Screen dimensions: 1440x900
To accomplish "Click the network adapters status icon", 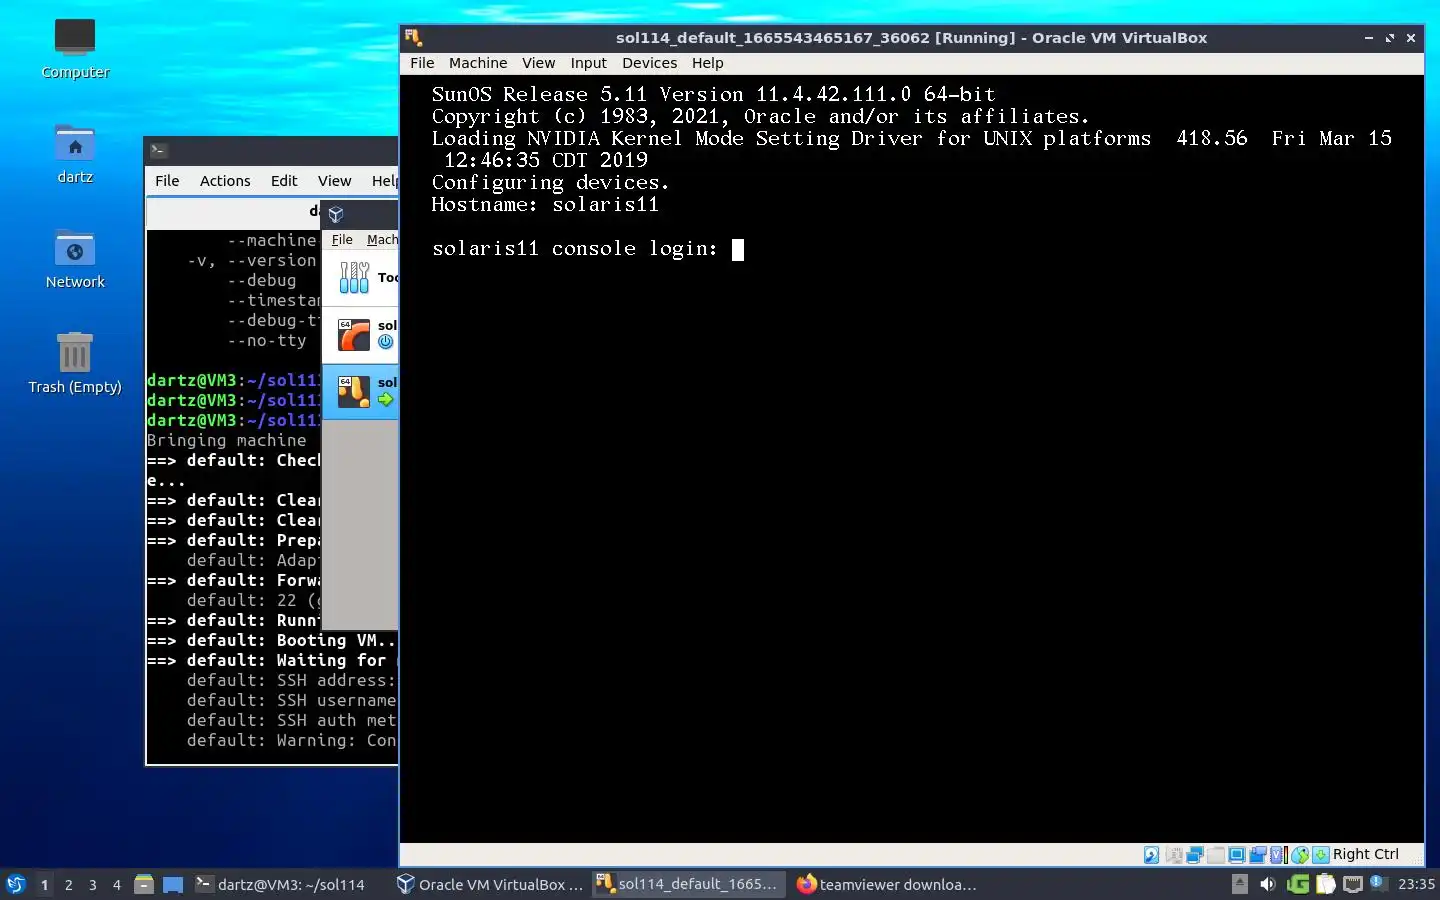I will (x=1195, y=855).
